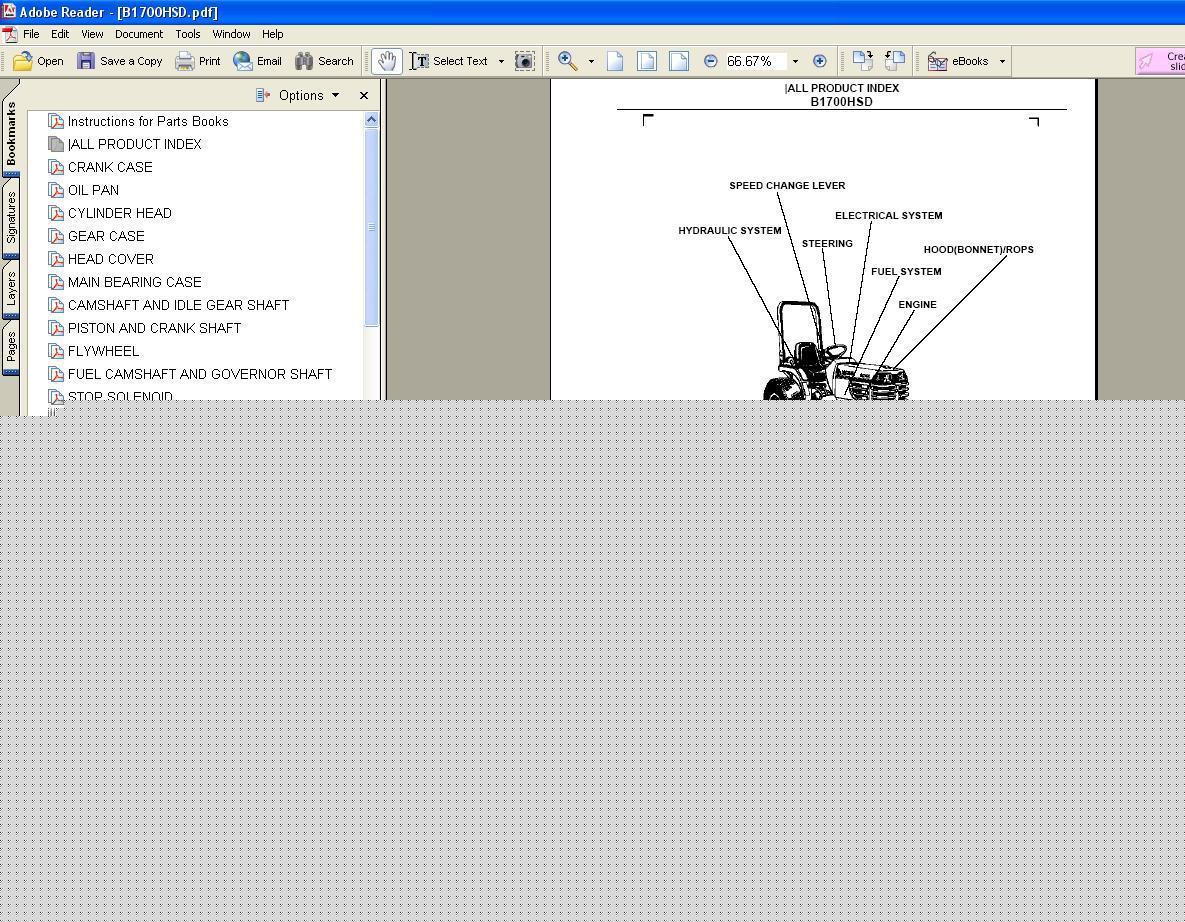
Task: Open the bookmarks Options menu
Action: (298, 95)
